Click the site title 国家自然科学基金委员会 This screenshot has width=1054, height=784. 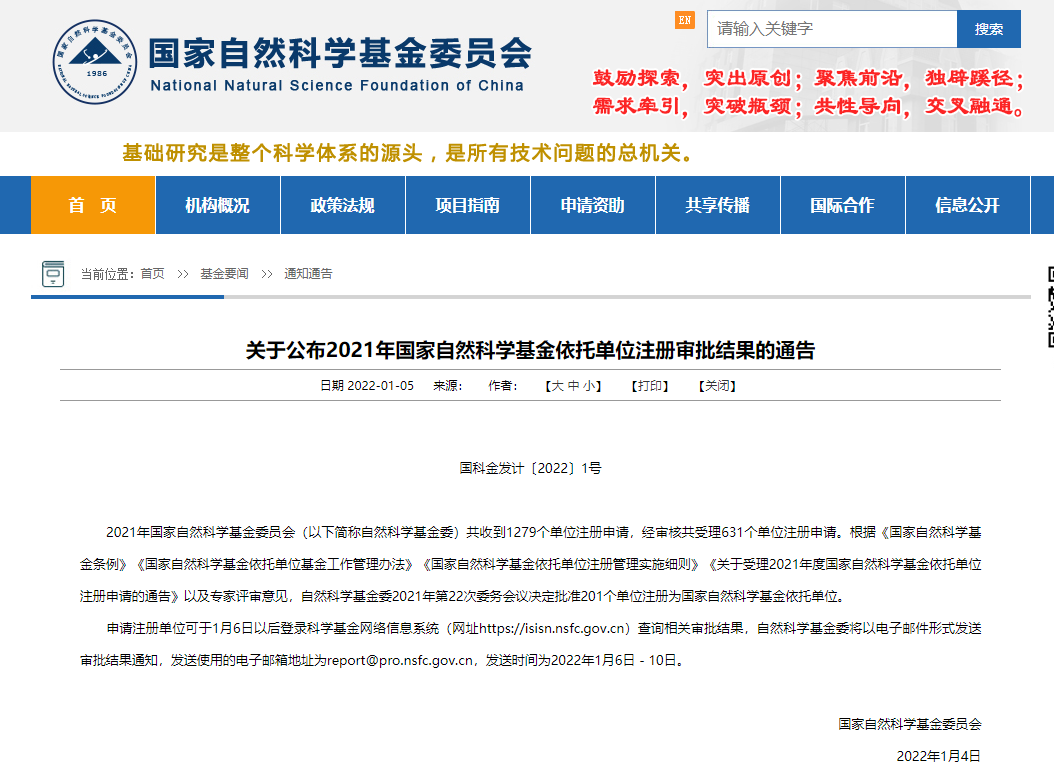pyautogui.click(x=340, y=53)
